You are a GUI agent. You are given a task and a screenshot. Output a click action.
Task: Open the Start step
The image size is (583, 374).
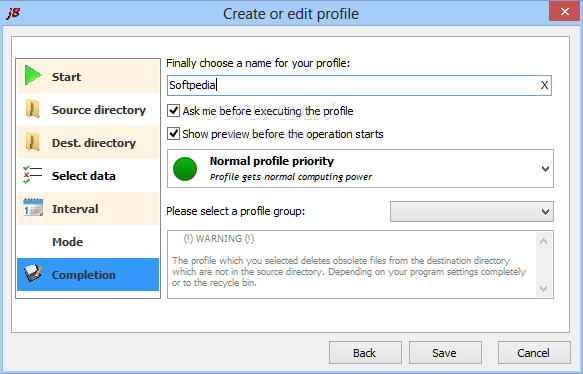[x=88, y=77]
